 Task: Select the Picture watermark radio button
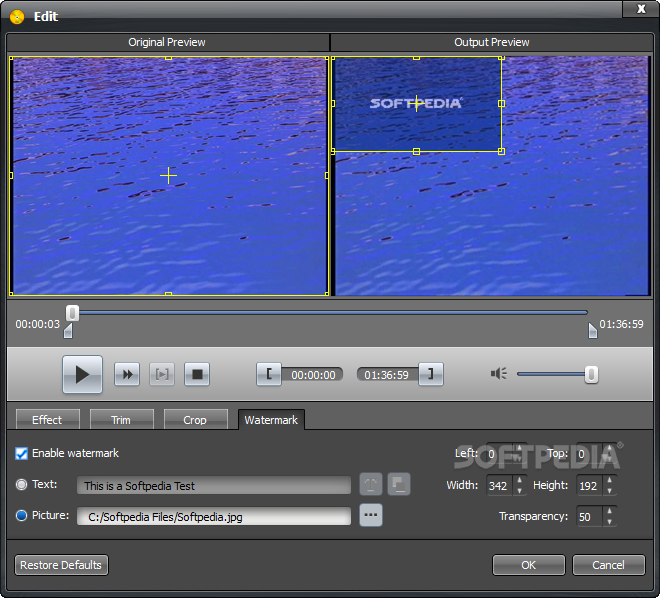pyautogui.click(x=21, y=516)
